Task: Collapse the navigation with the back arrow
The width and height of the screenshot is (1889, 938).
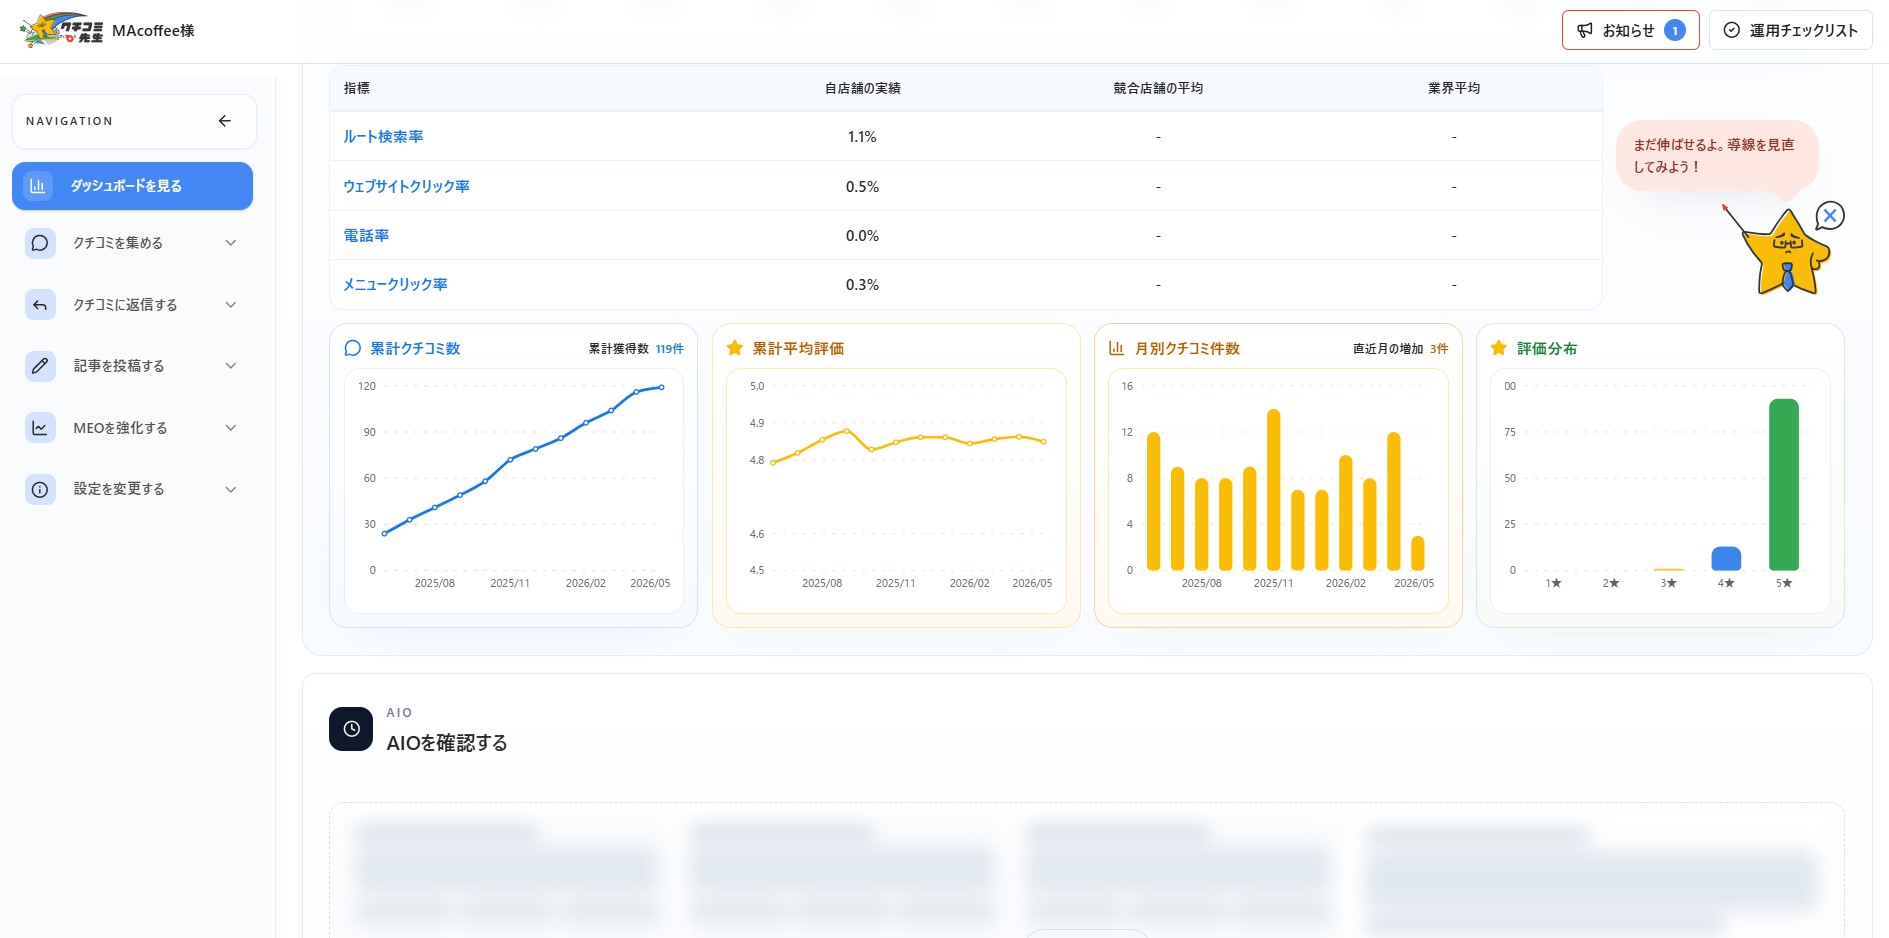Action: (225, 121)
